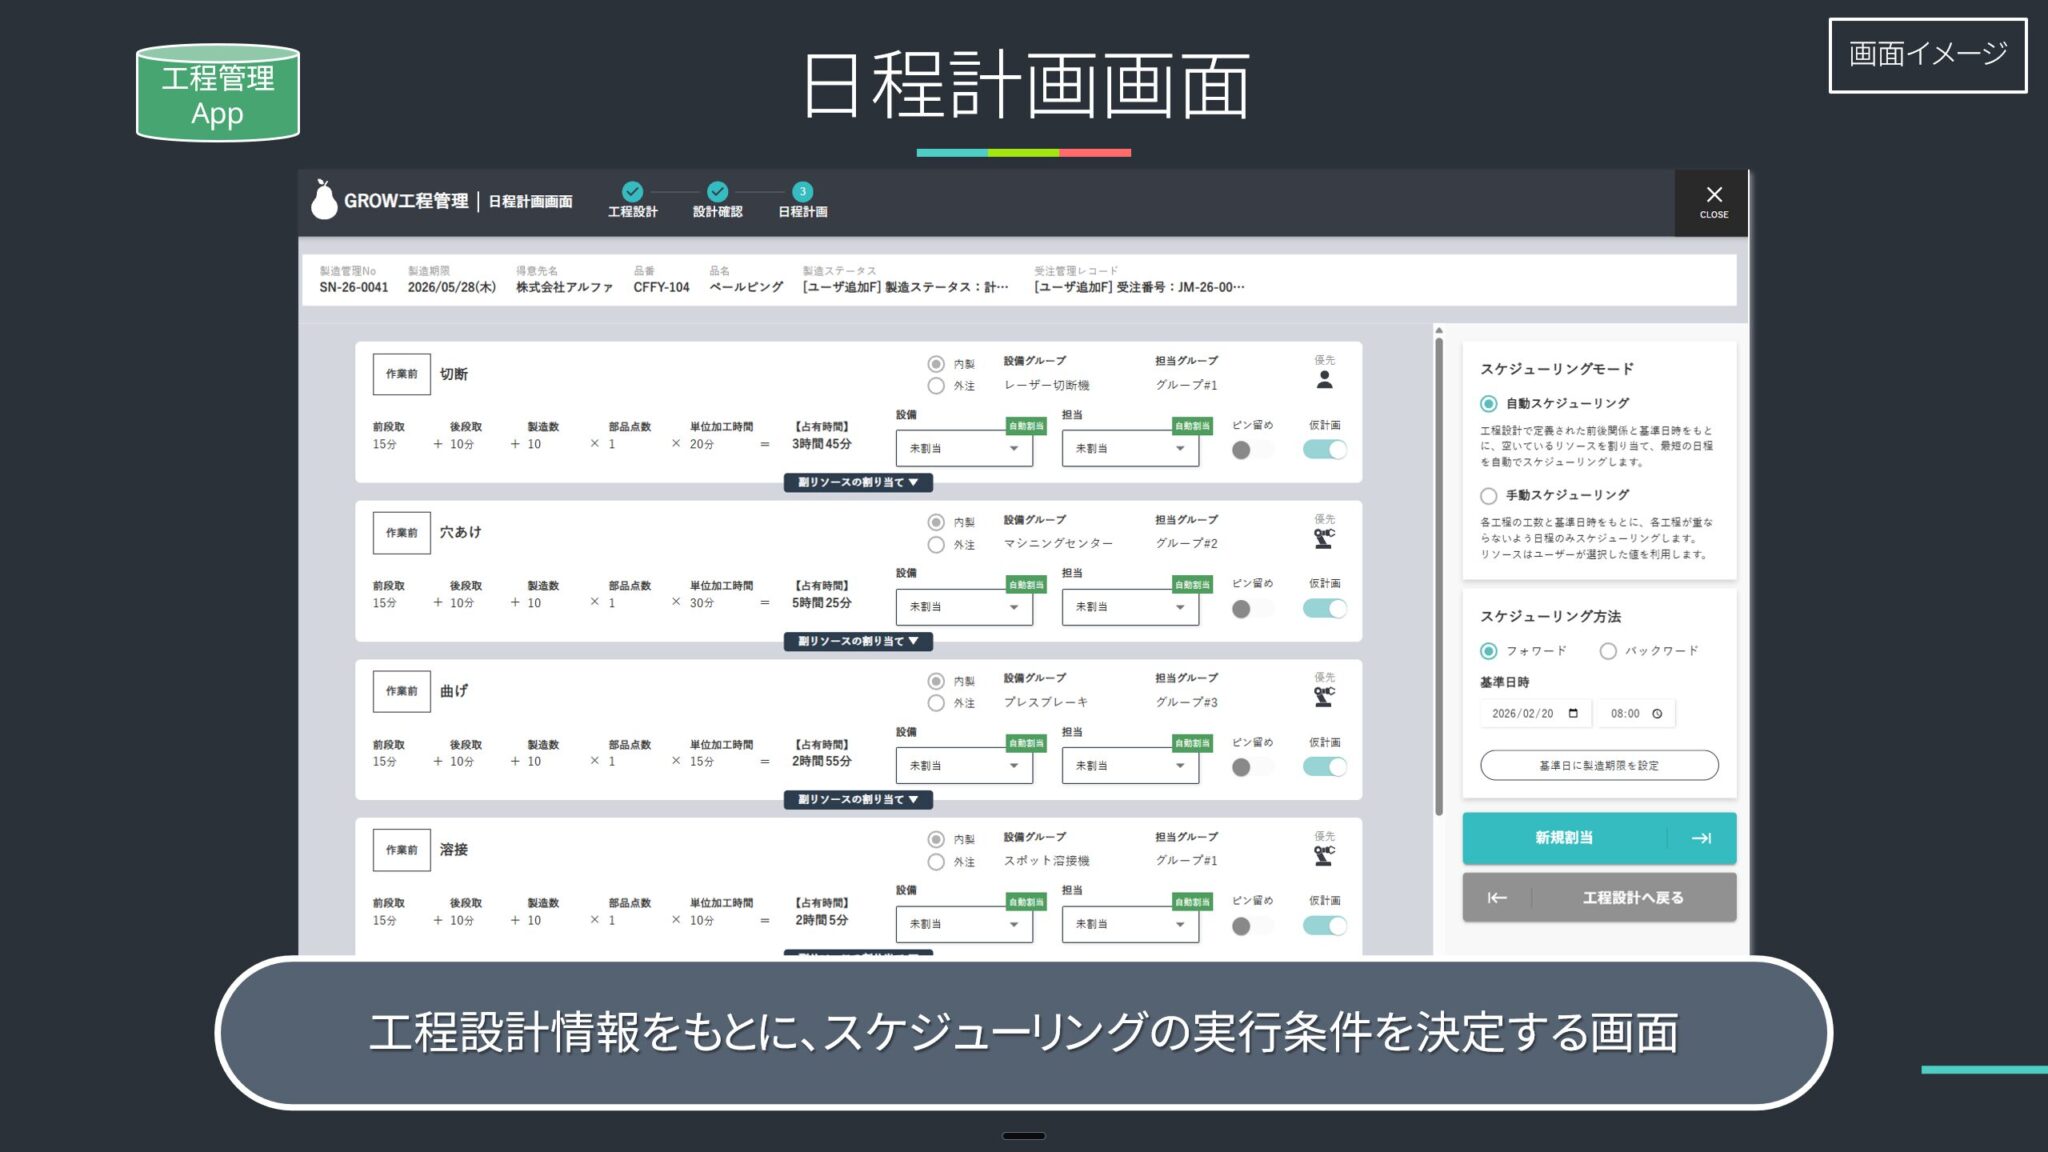Toggle 仮計画 switch for 穴あけ process
This screenshot has height=1152, width=2048.
(x=1325, y=608)
